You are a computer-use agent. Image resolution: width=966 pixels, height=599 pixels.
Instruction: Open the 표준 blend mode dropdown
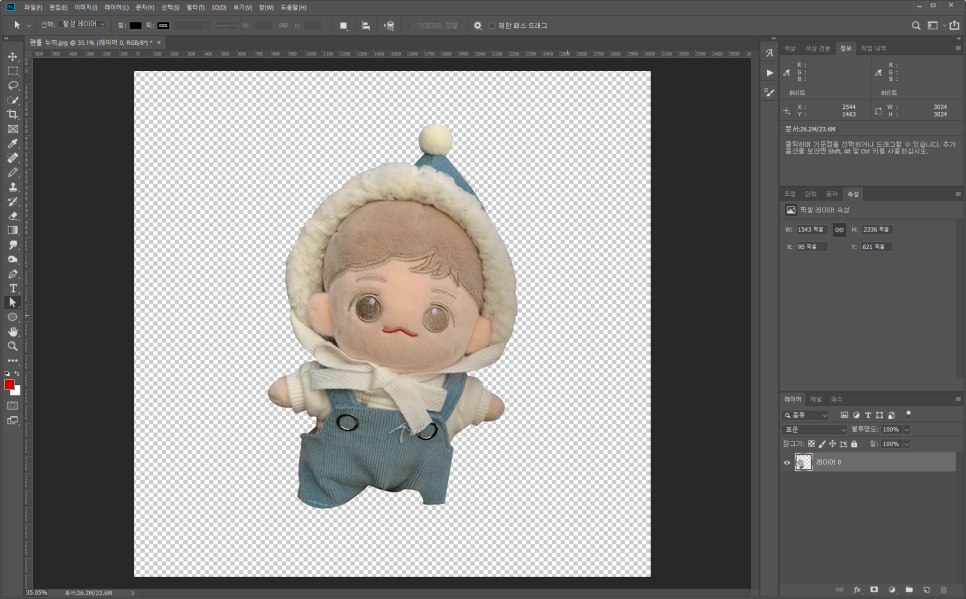click(814, 429)
